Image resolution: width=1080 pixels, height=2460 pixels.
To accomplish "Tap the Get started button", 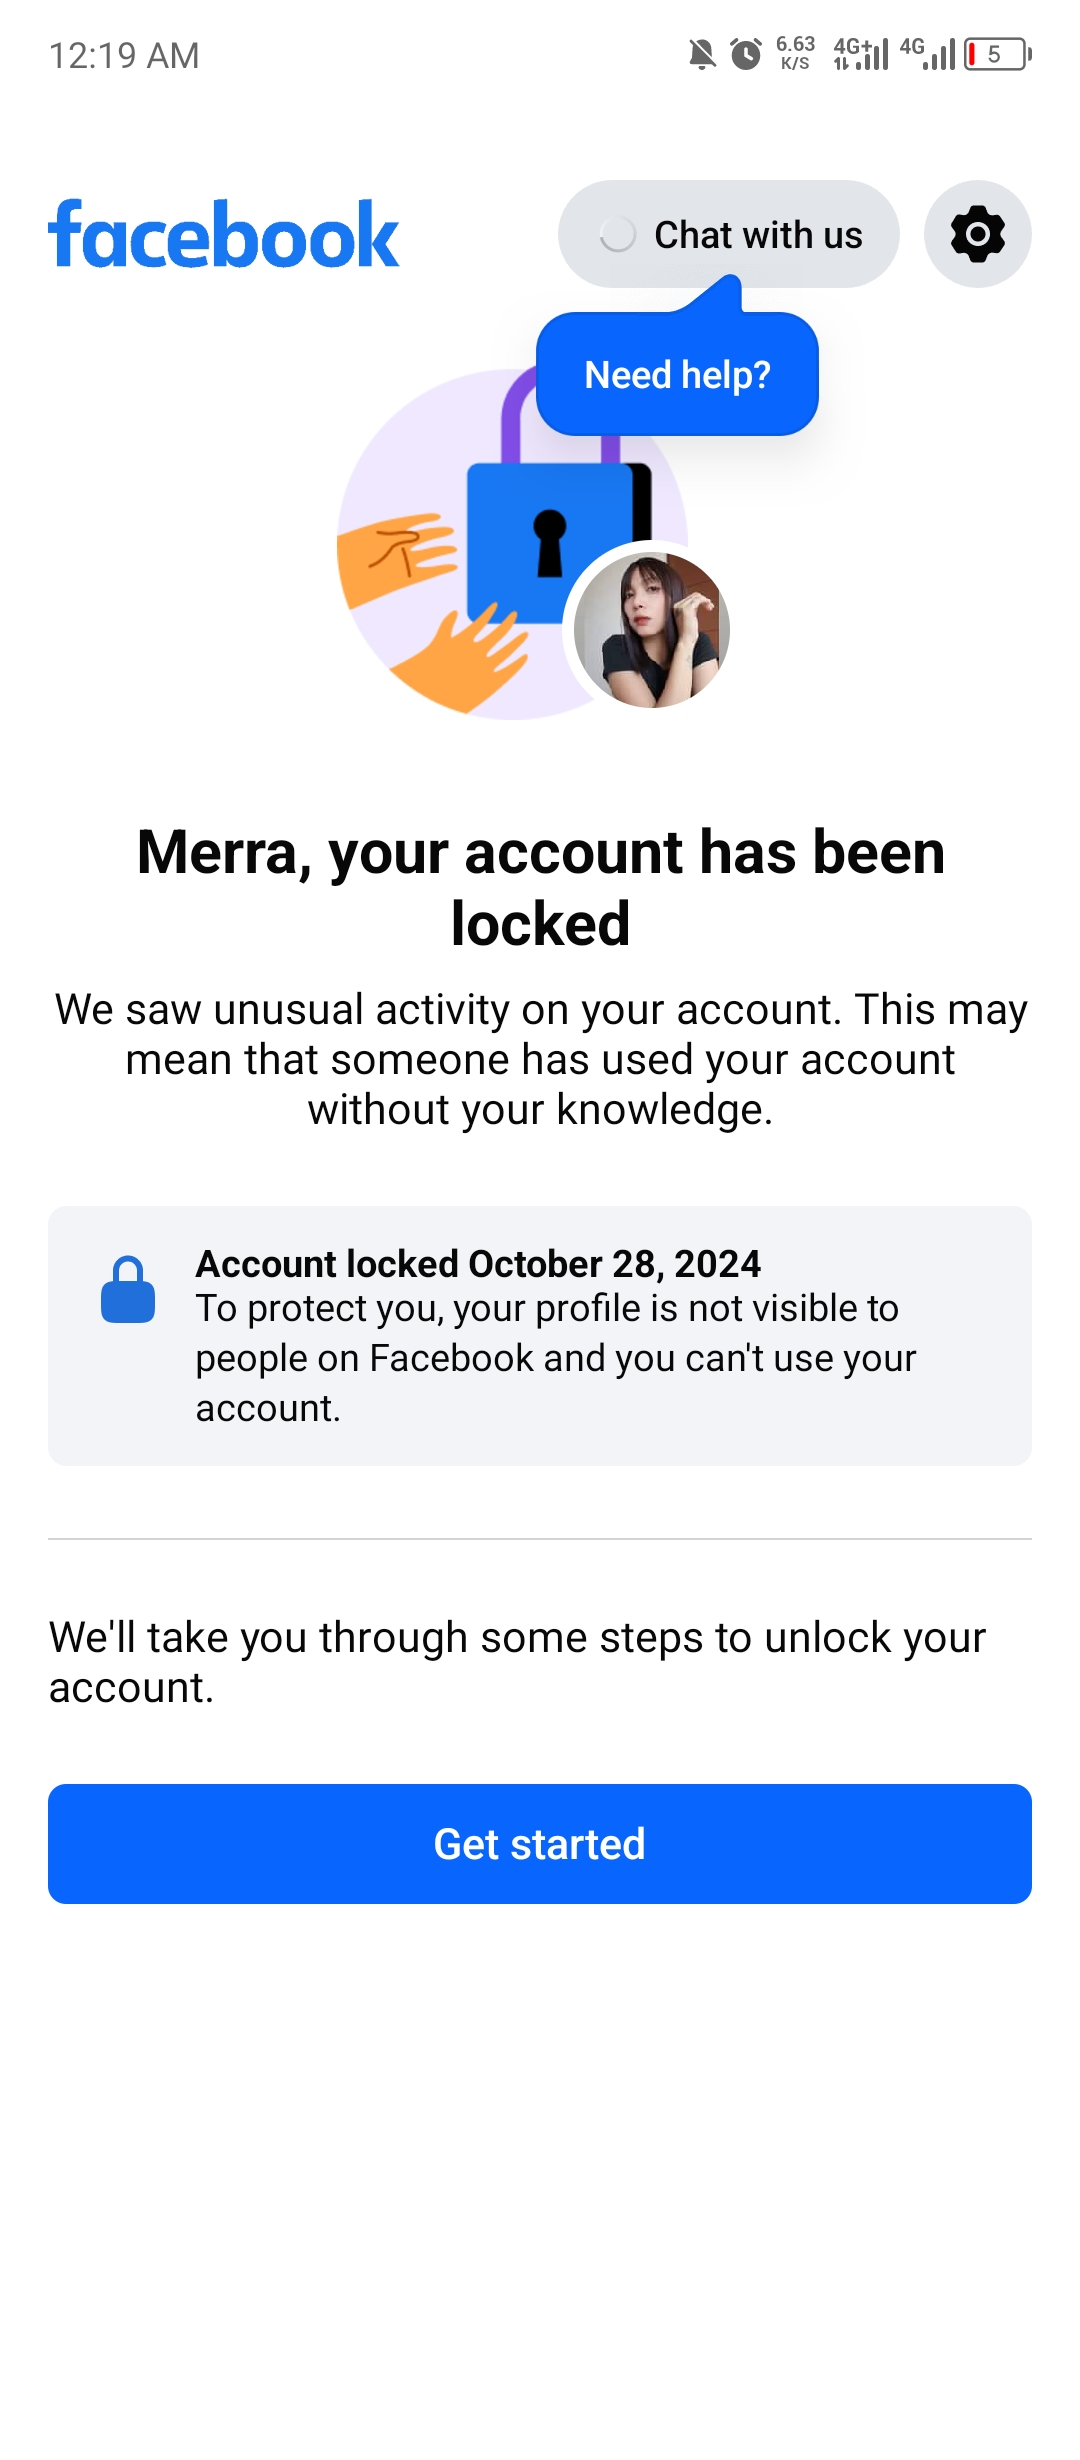I will 540,1843.
